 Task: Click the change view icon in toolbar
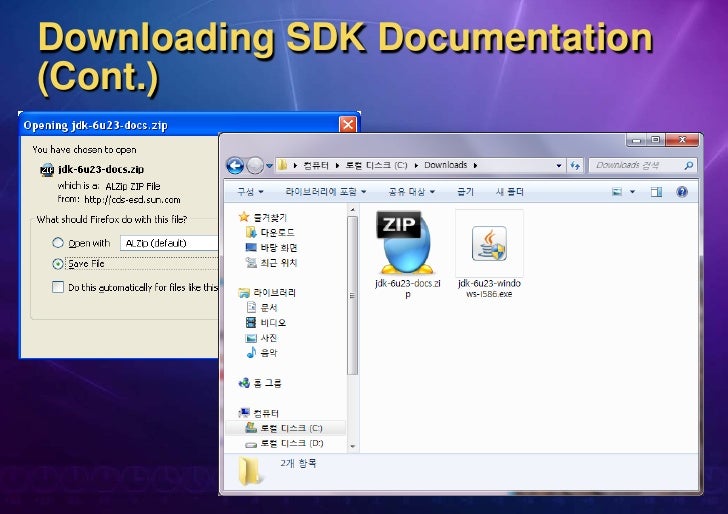pyautogui.click(x=617, y=192)
